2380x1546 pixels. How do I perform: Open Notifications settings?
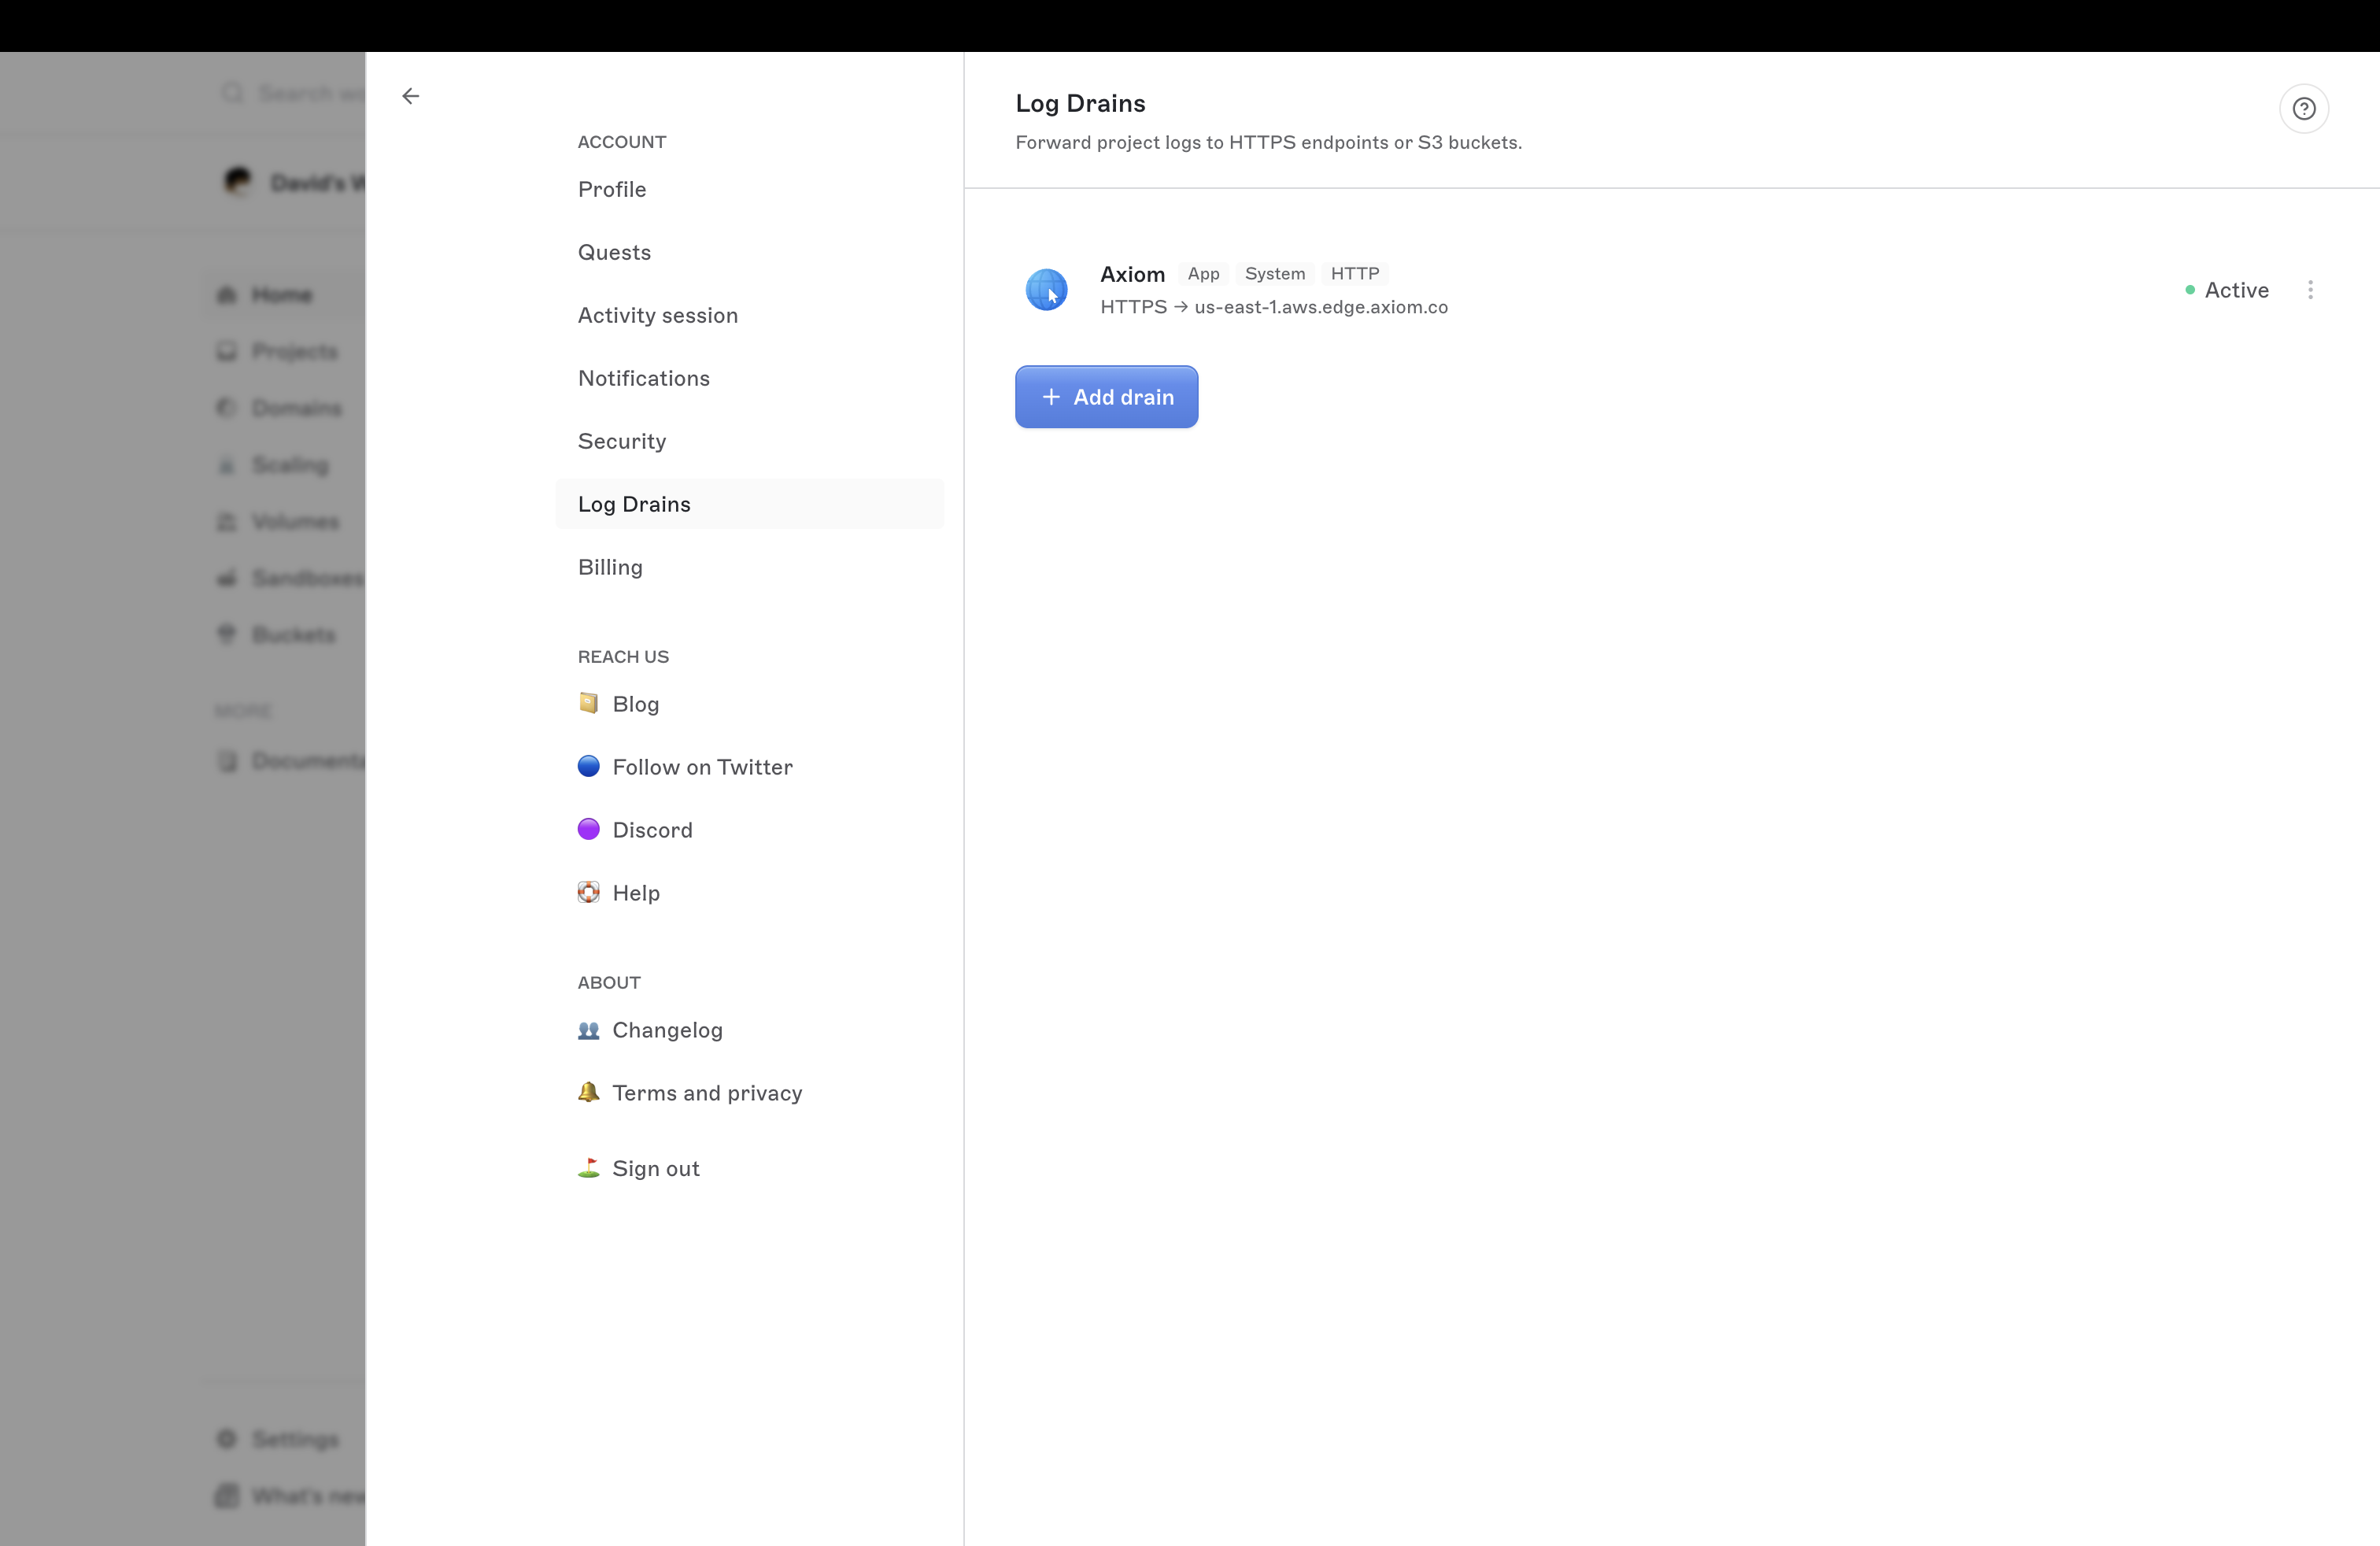[x=749, y=378]
